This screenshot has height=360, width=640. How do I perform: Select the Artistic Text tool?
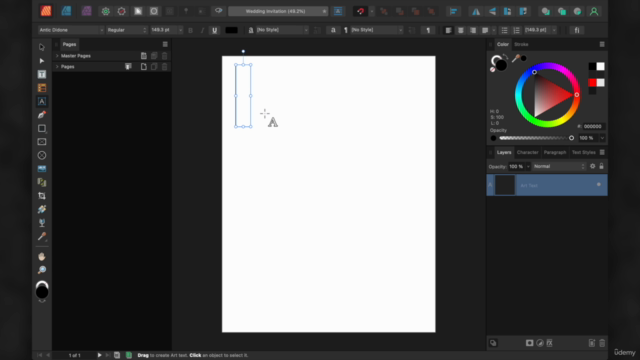tap(42, 101)
